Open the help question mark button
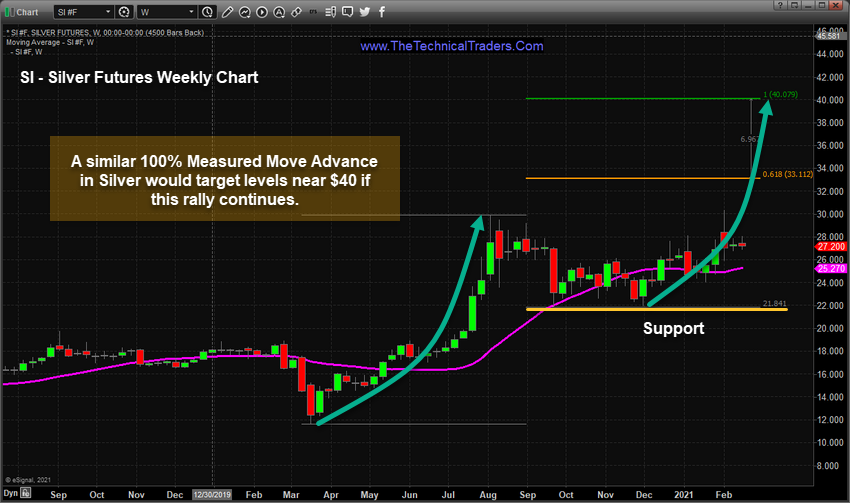The width and height of the screenshot is (850, 503). [780, 5]
